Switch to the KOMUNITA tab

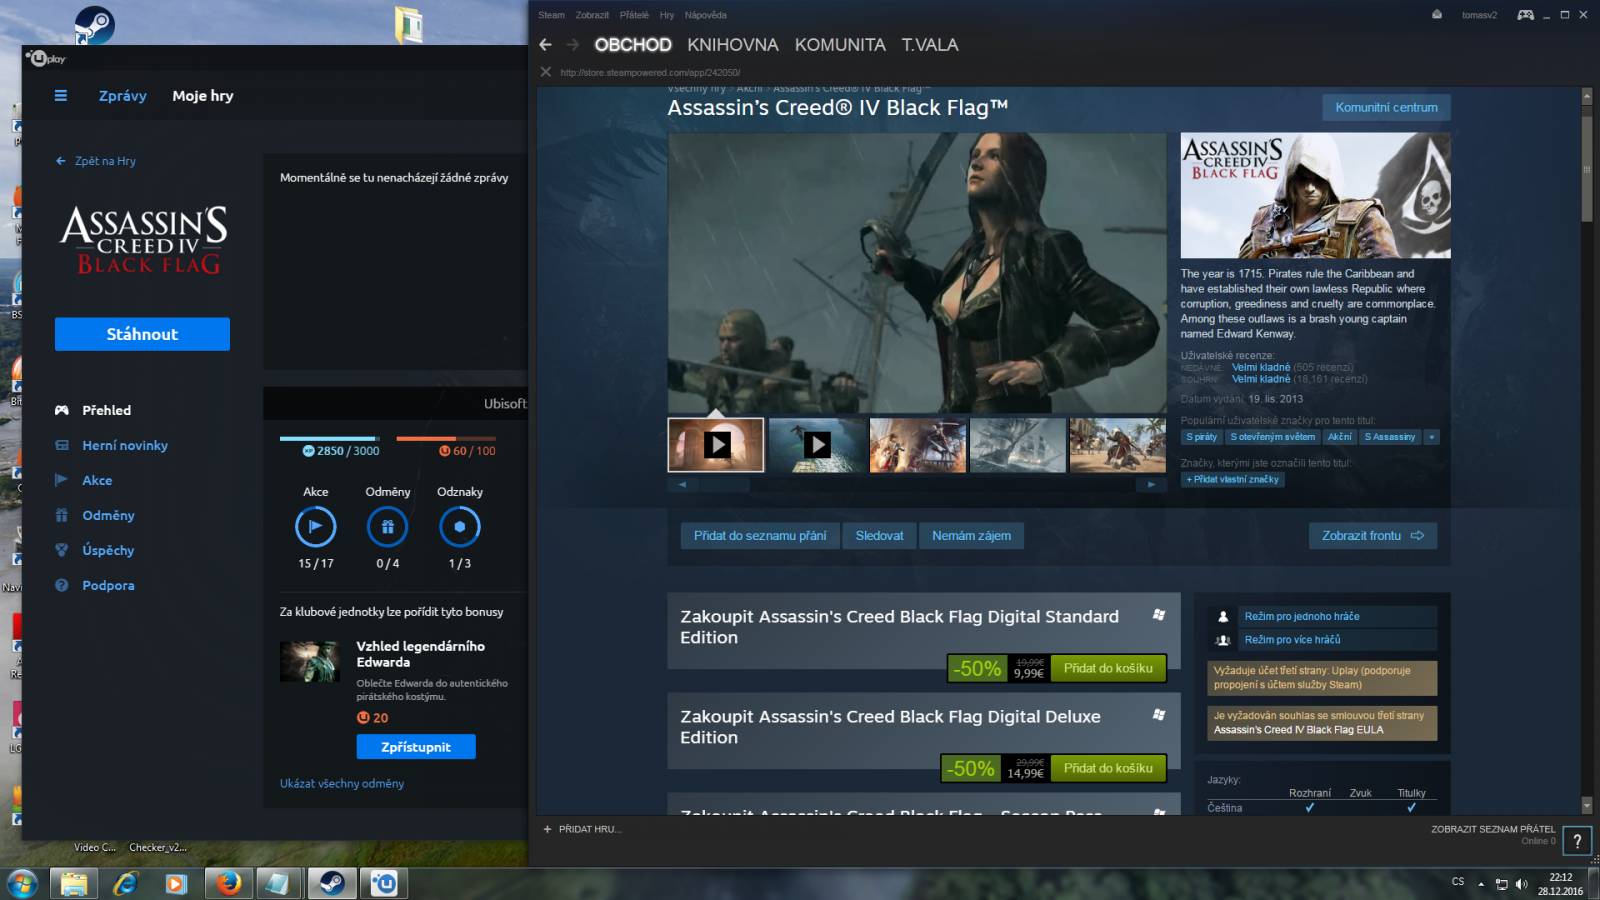[840, 45]
